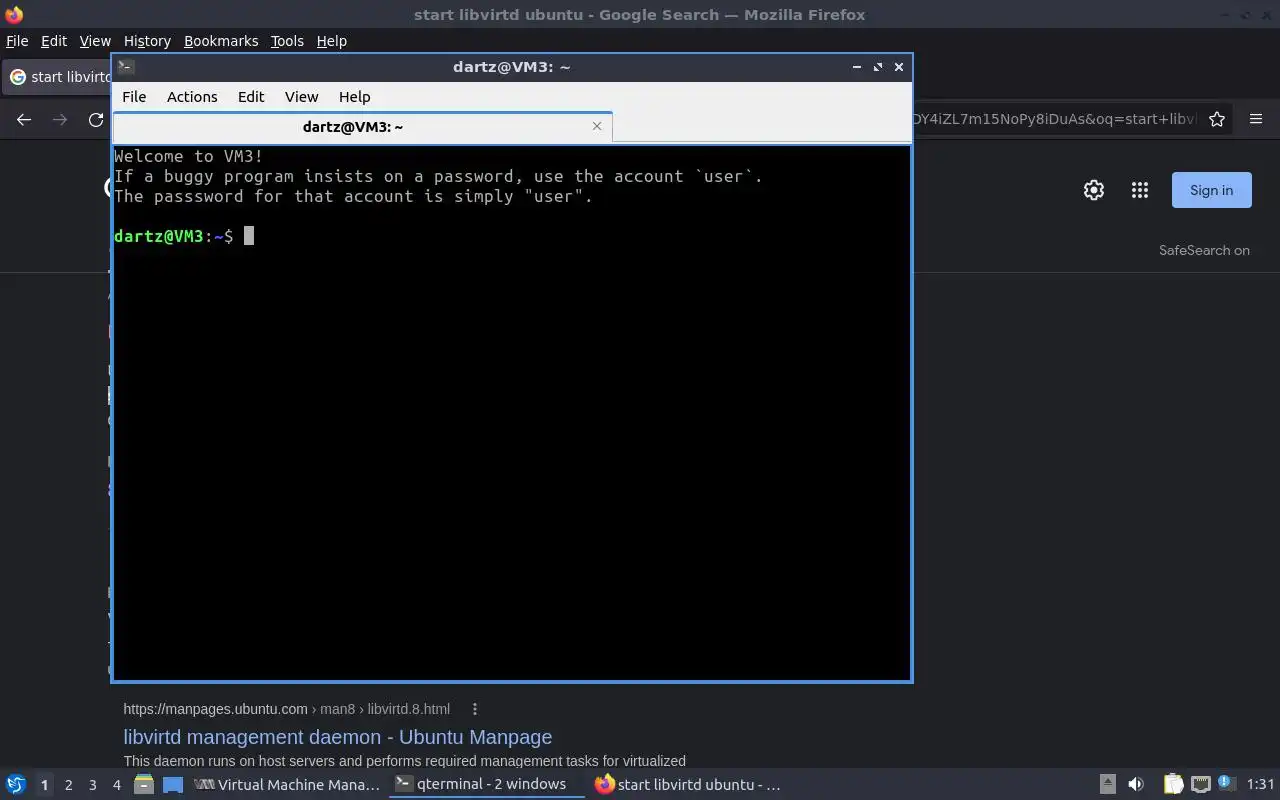Go back in Firefox

pyautogui.click(x=24, y=119)
